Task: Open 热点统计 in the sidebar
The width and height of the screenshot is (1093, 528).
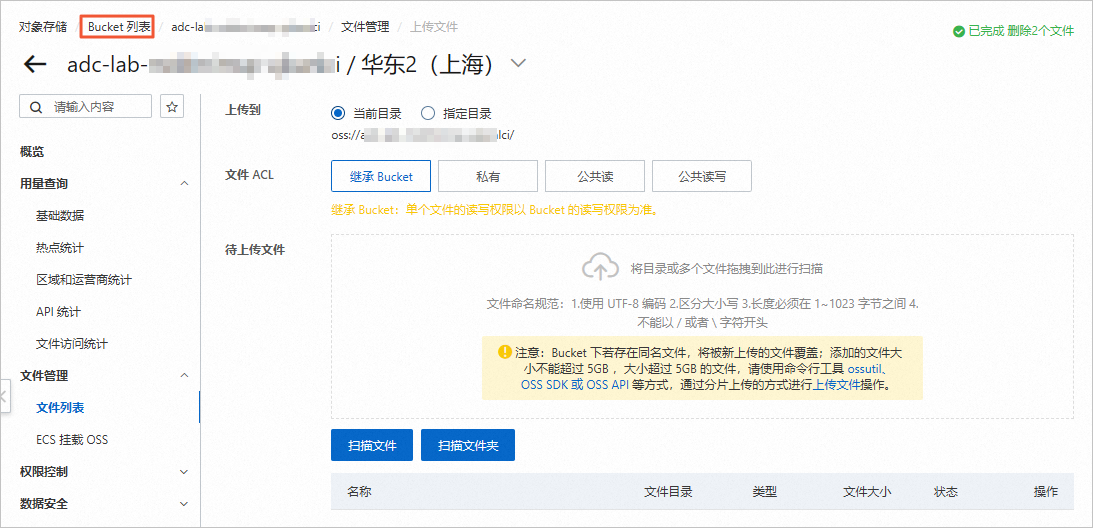Action: [x=60, y=248]
